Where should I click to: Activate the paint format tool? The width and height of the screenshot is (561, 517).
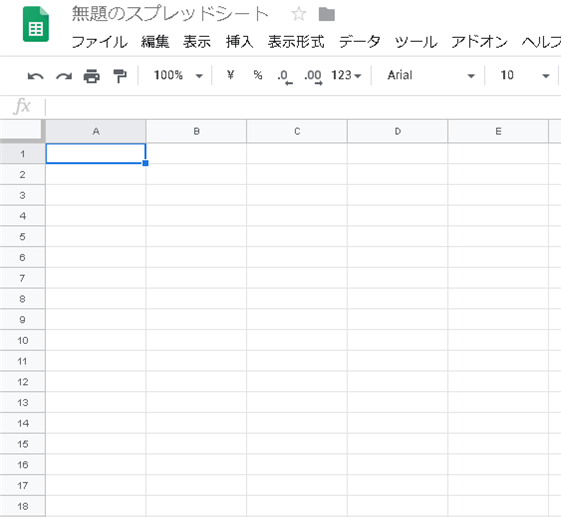[x=120, y=76]
